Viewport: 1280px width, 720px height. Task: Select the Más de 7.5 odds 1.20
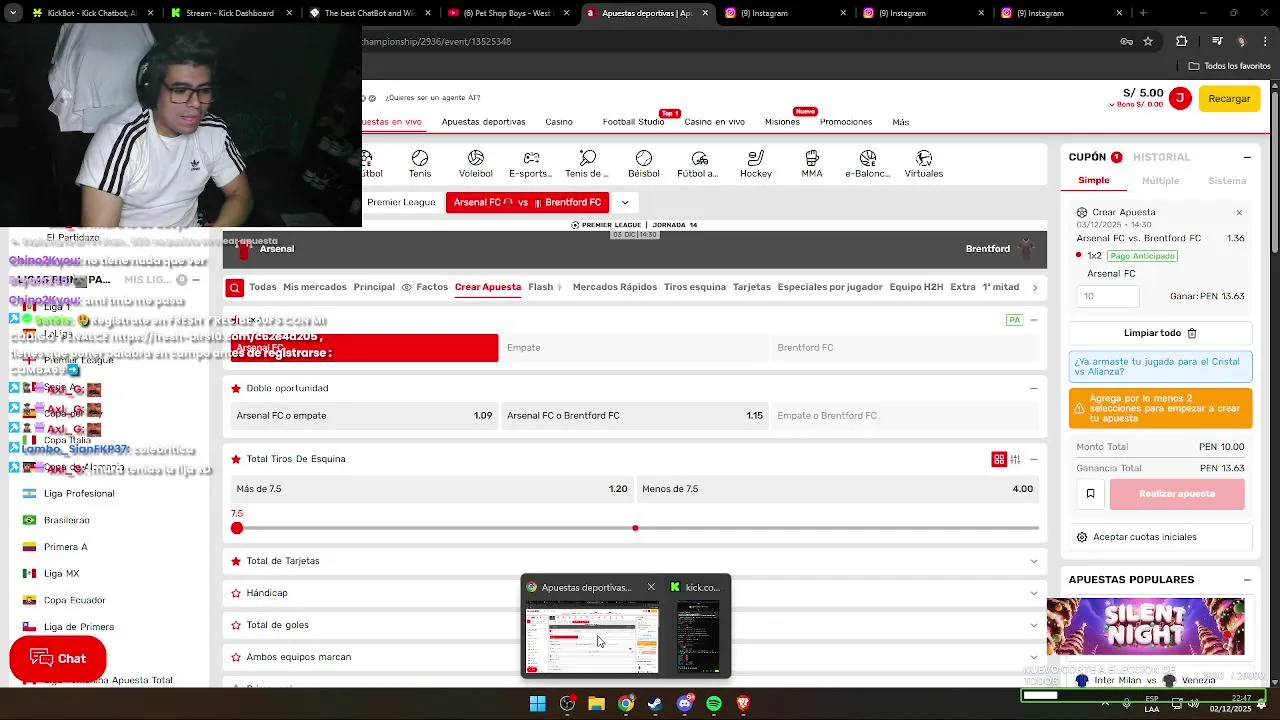(x=431, y=489)
